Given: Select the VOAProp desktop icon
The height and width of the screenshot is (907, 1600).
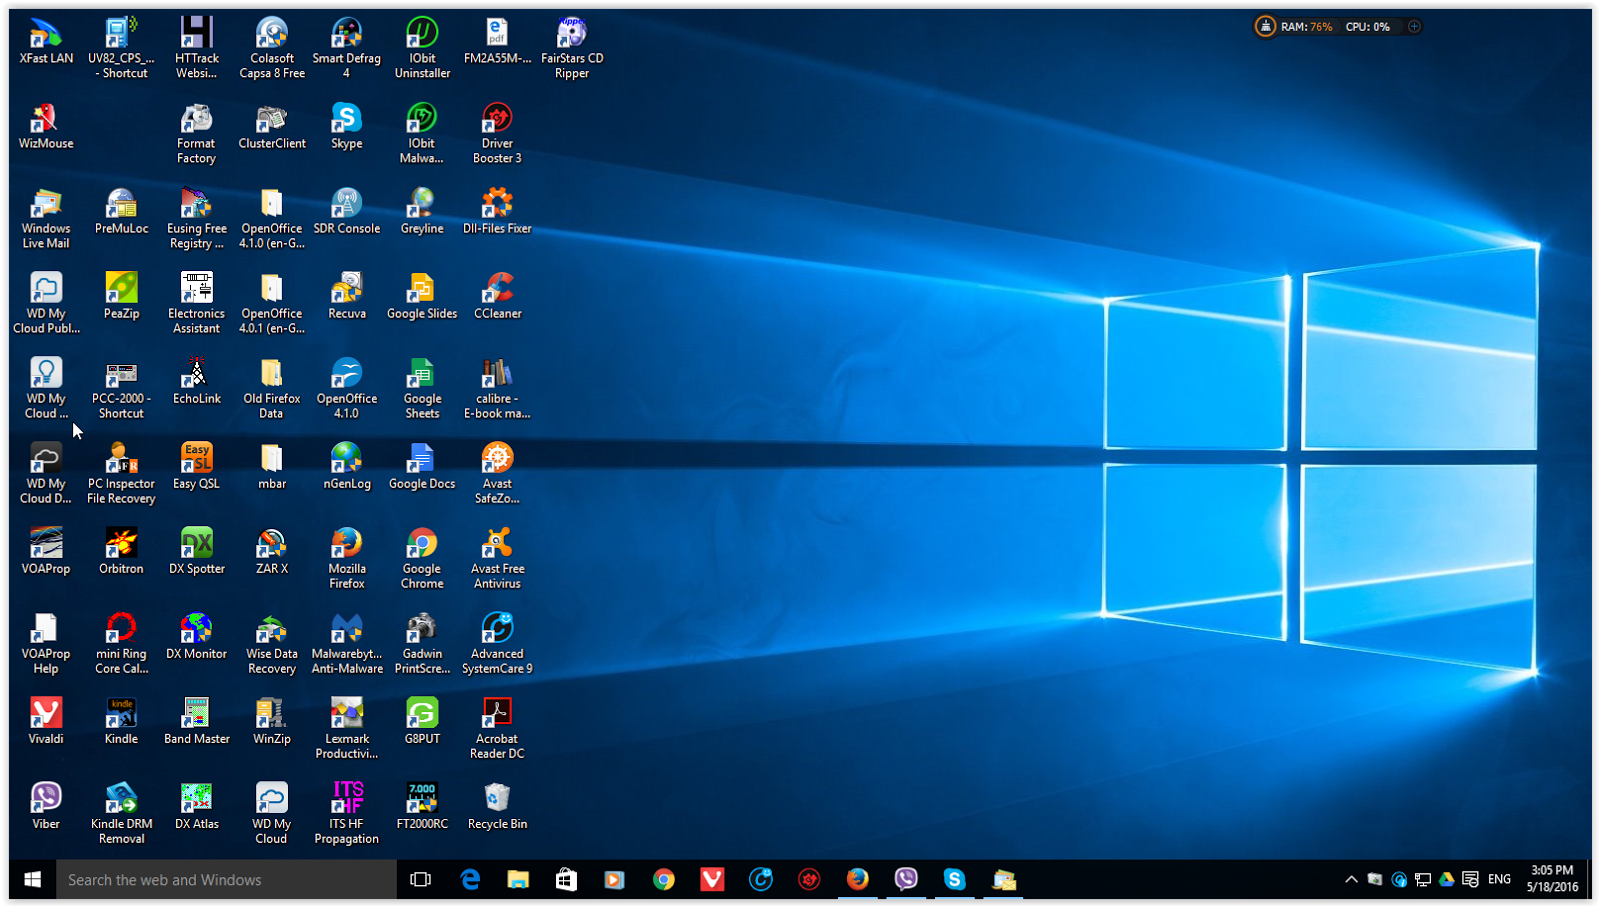Looking at the screenshot, I should 46,552.
